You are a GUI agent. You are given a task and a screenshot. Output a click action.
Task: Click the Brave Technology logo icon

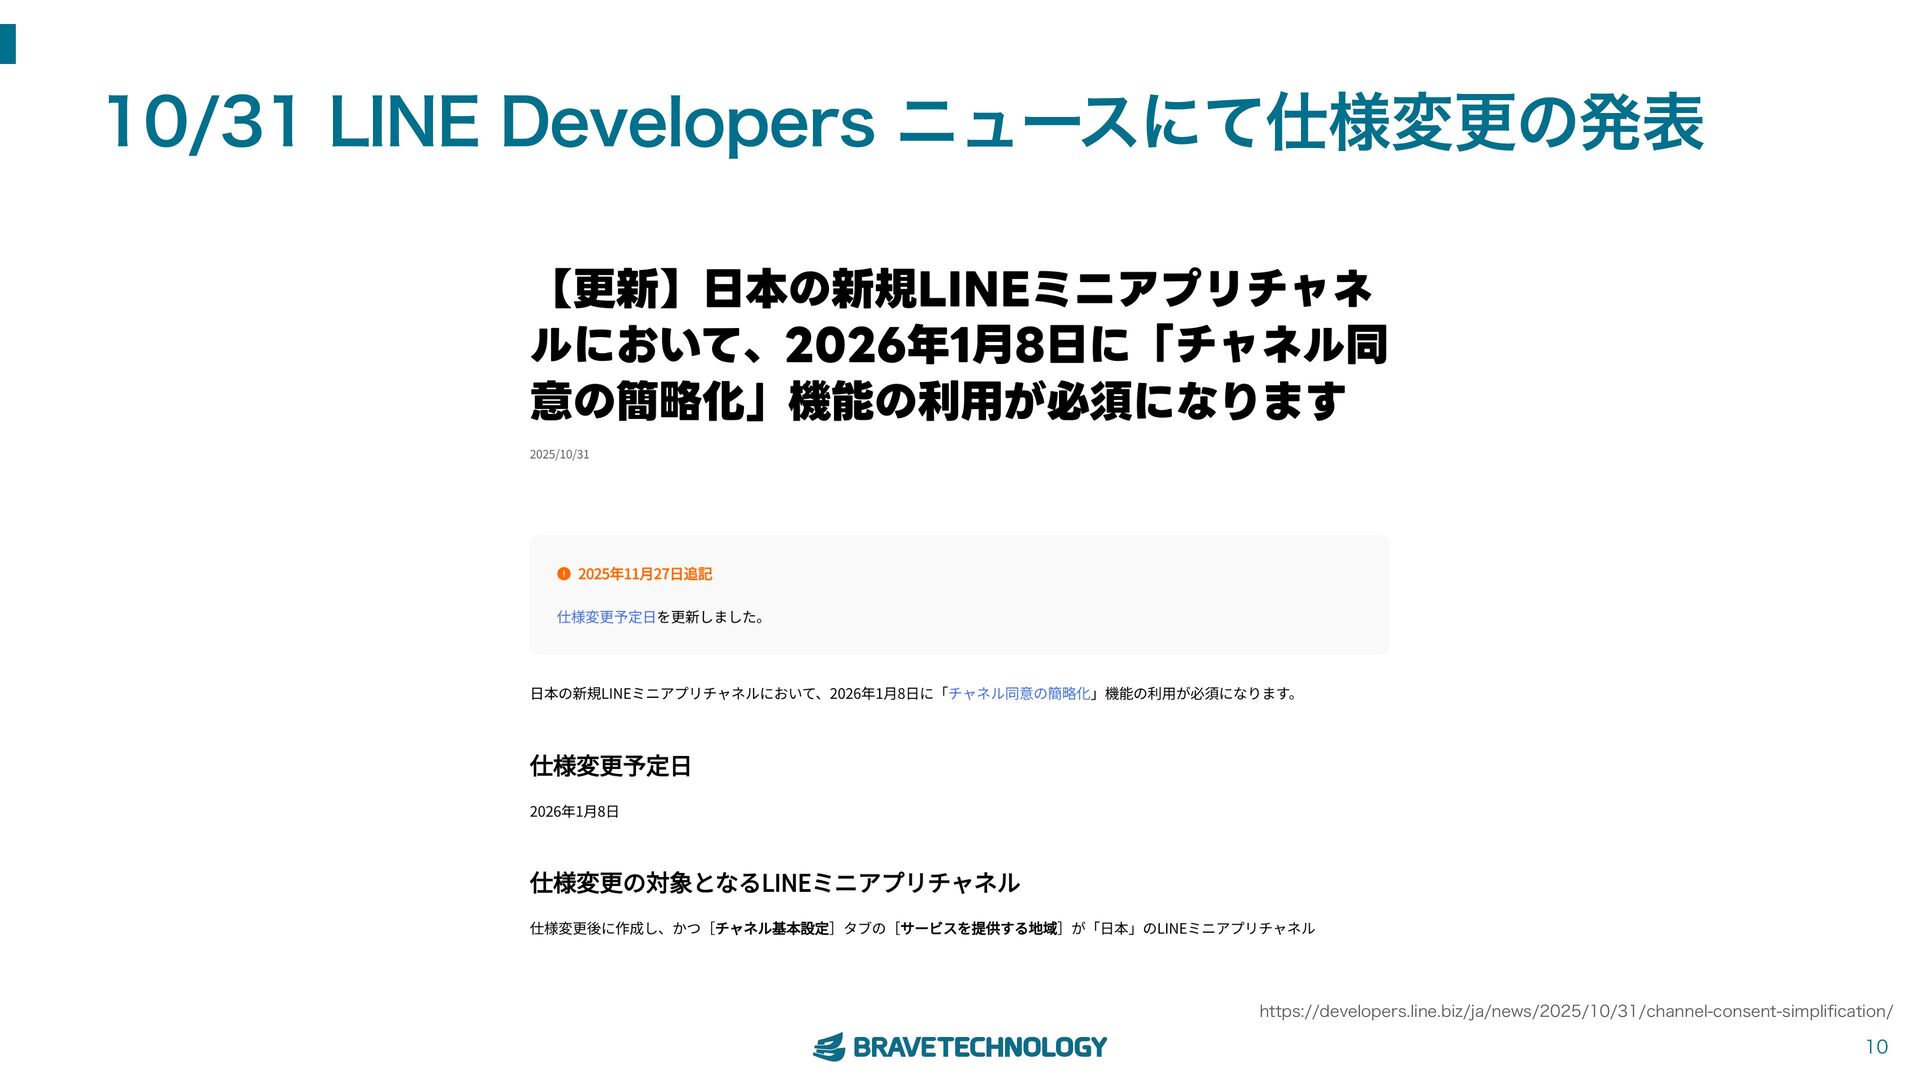[829, 1047]
